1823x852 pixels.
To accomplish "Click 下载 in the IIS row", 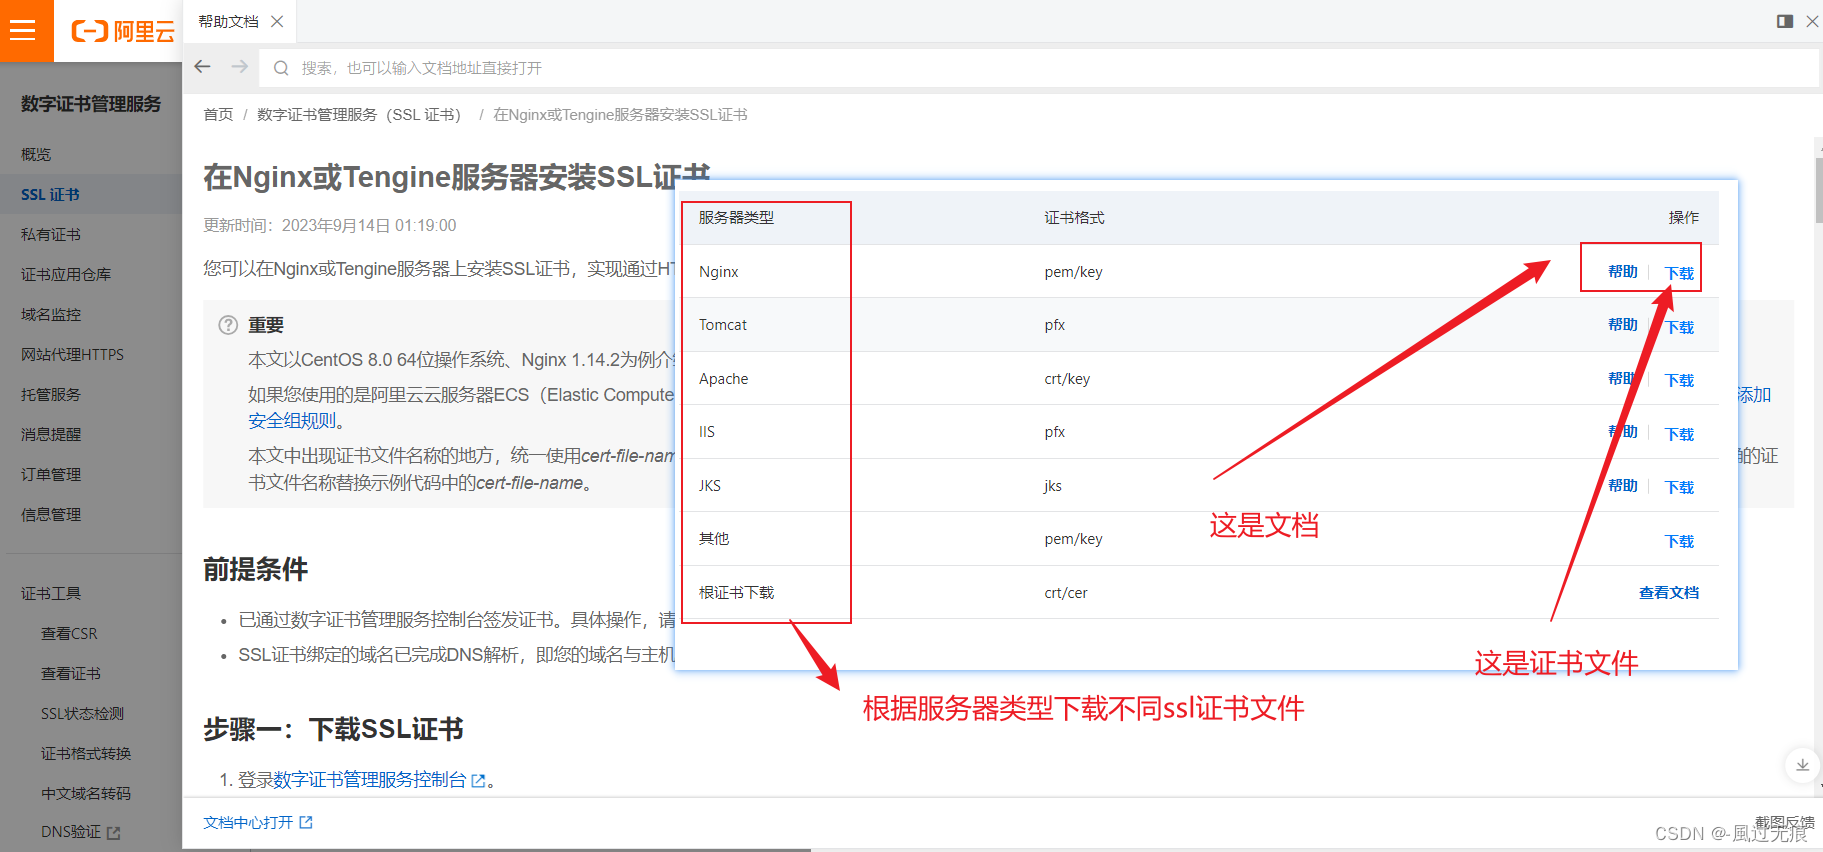I will point(1680,434).
